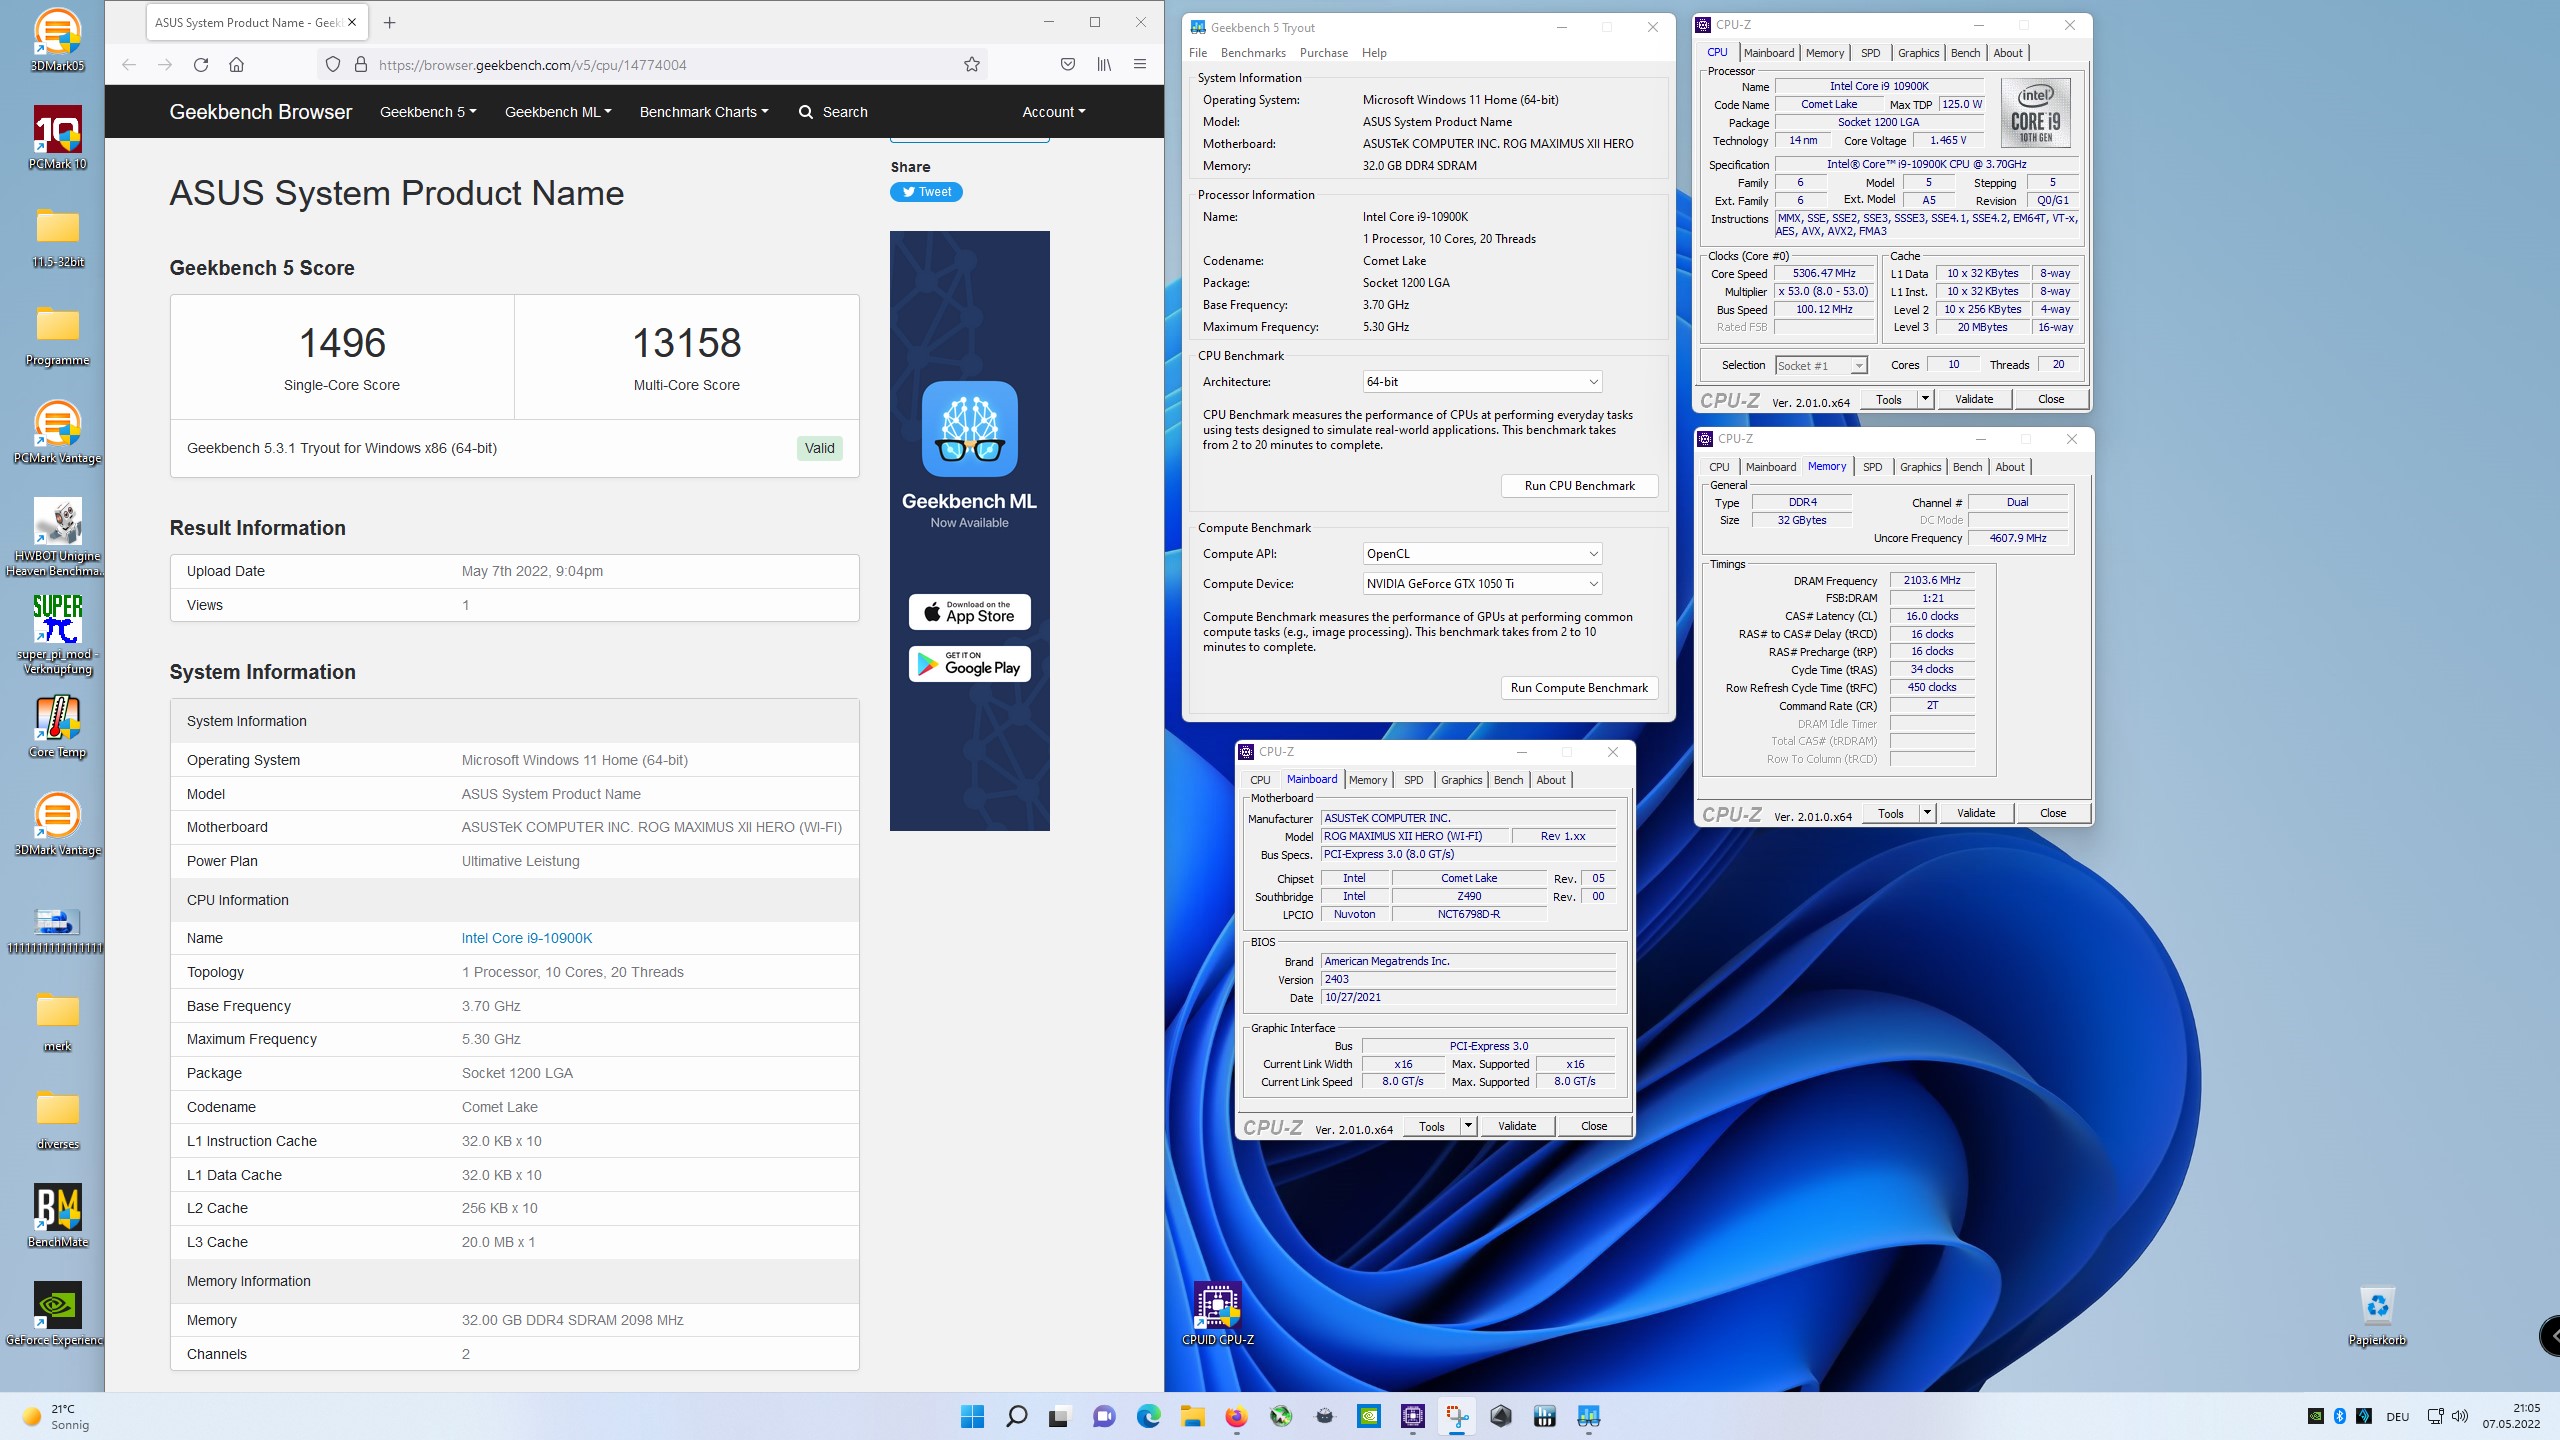
Task: Click Run CPU Benchmark button
Action: point(1580,486)
